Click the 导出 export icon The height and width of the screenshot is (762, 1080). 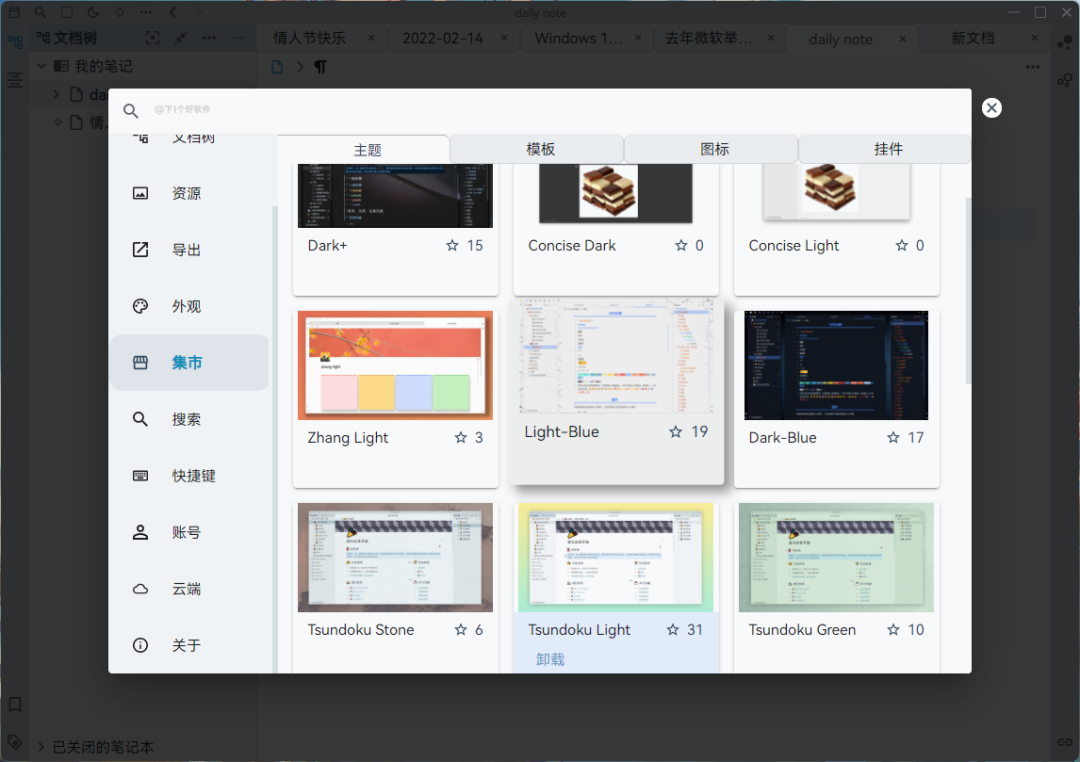click(141, 250)
